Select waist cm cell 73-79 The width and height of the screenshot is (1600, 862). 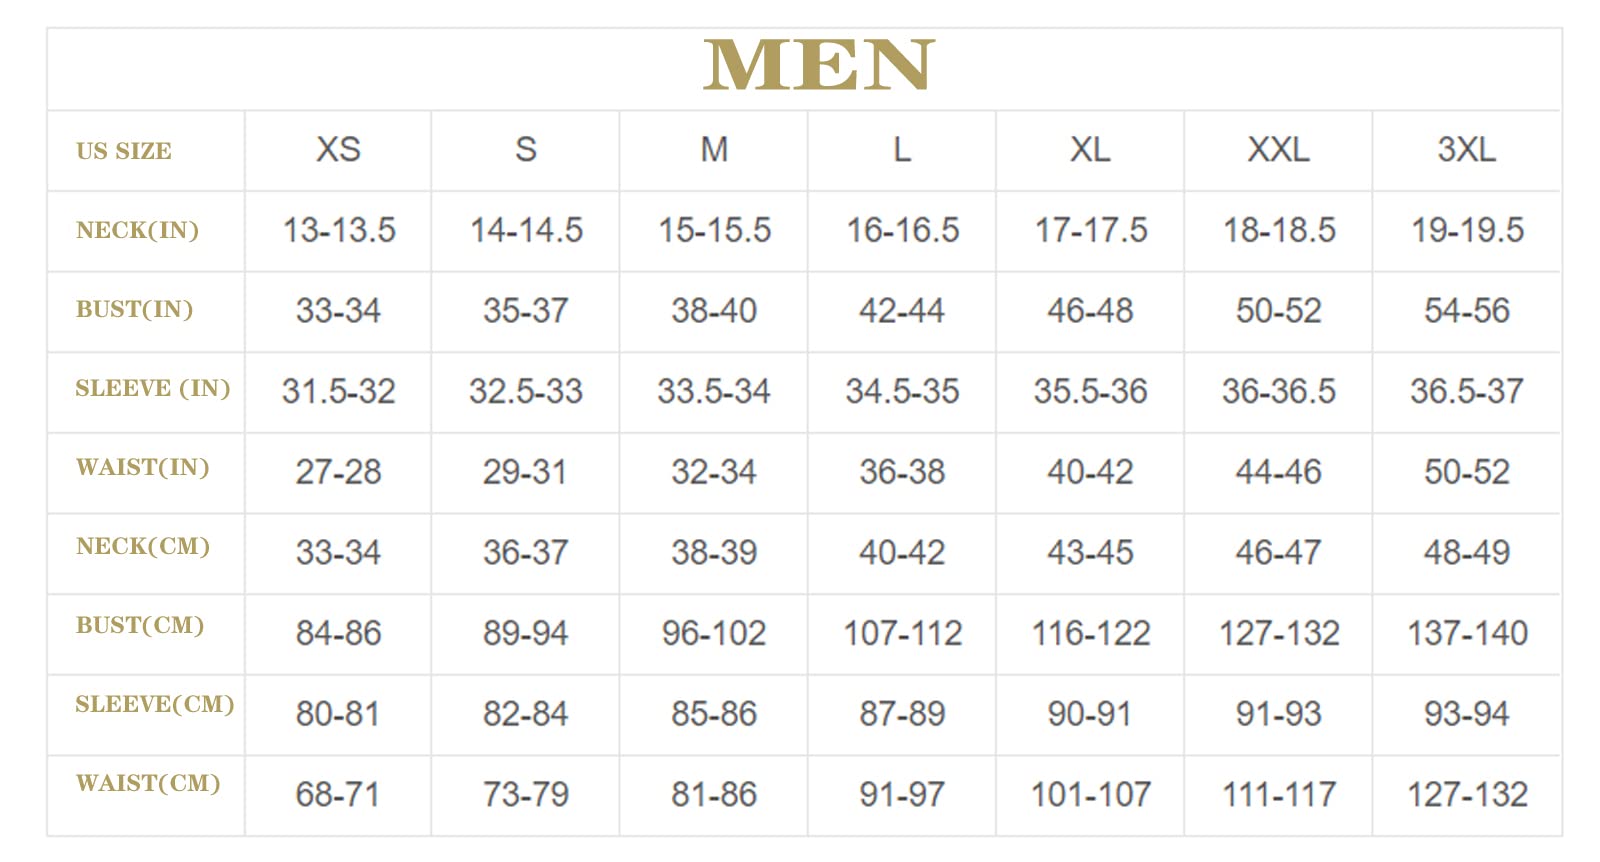point(526,795)
